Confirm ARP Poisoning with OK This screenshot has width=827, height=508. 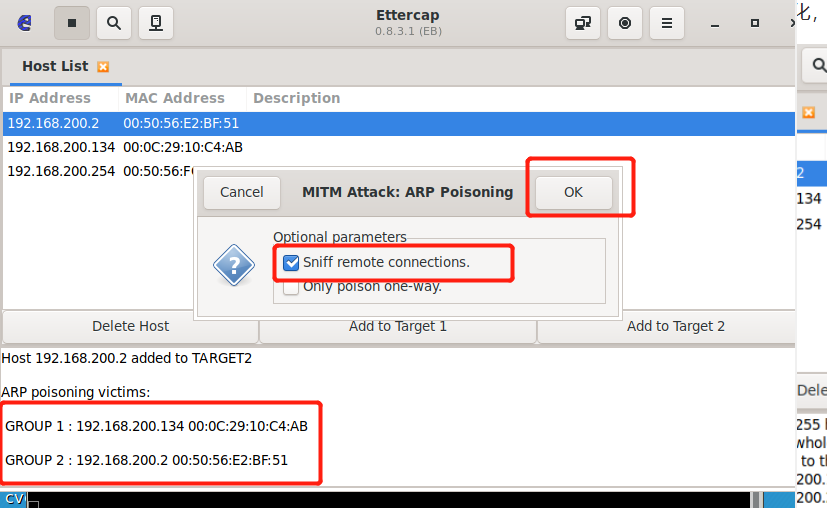tap(573, 192)
